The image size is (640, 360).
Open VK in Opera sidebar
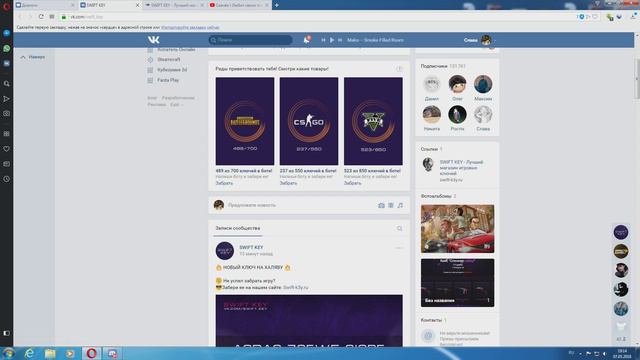click(7, 63)
